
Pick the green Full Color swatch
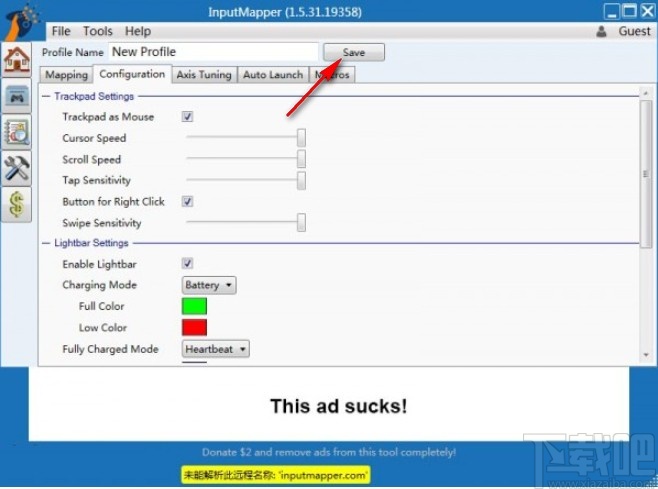point(194,306)
